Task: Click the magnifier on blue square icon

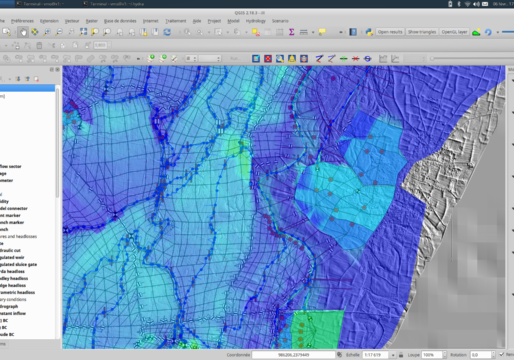Action: pyautogui.click(x=280, y=59)
